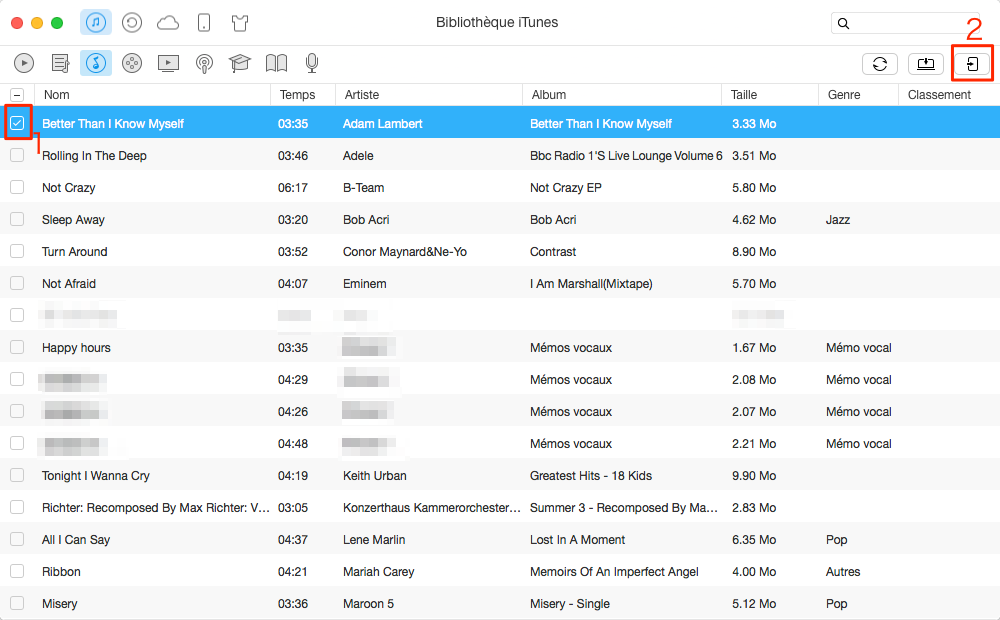Click the I Am Marshall(Mixtape) album cell

[x=591, y=283]
